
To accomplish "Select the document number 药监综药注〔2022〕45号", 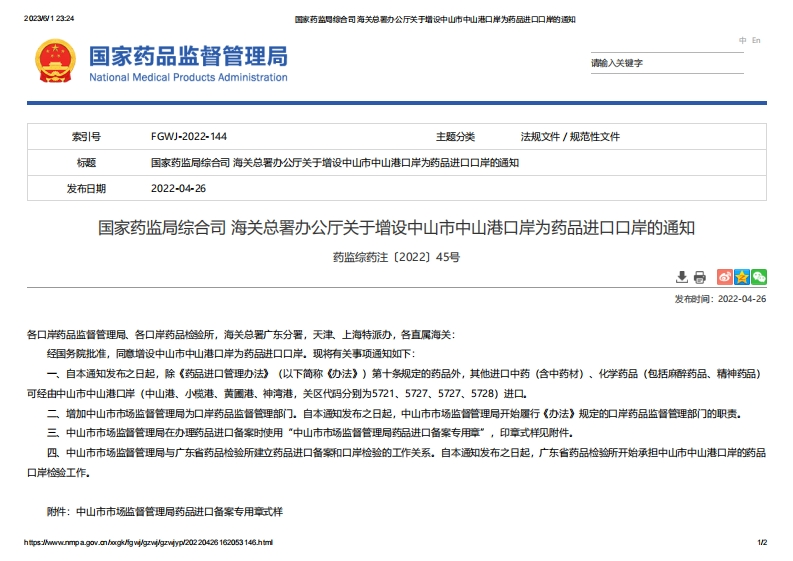I will [396, 257].
